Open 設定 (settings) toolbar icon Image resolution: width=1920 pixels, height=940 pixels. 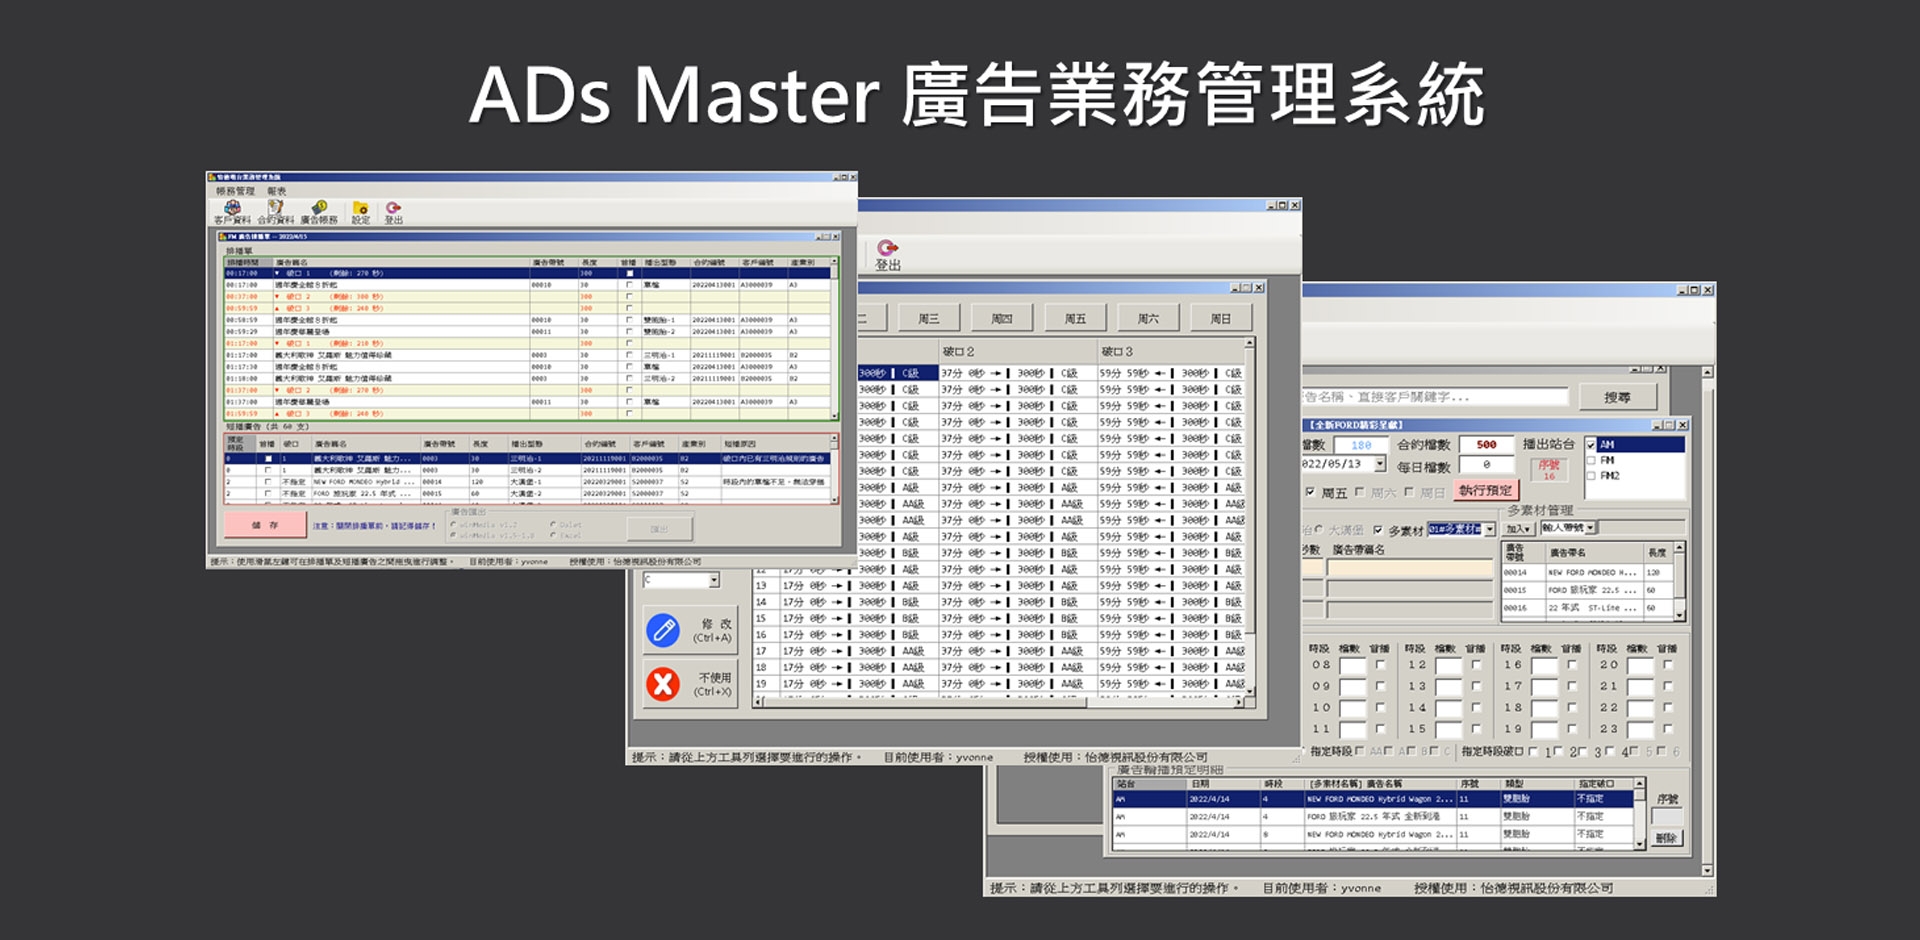tap(360, 210)
